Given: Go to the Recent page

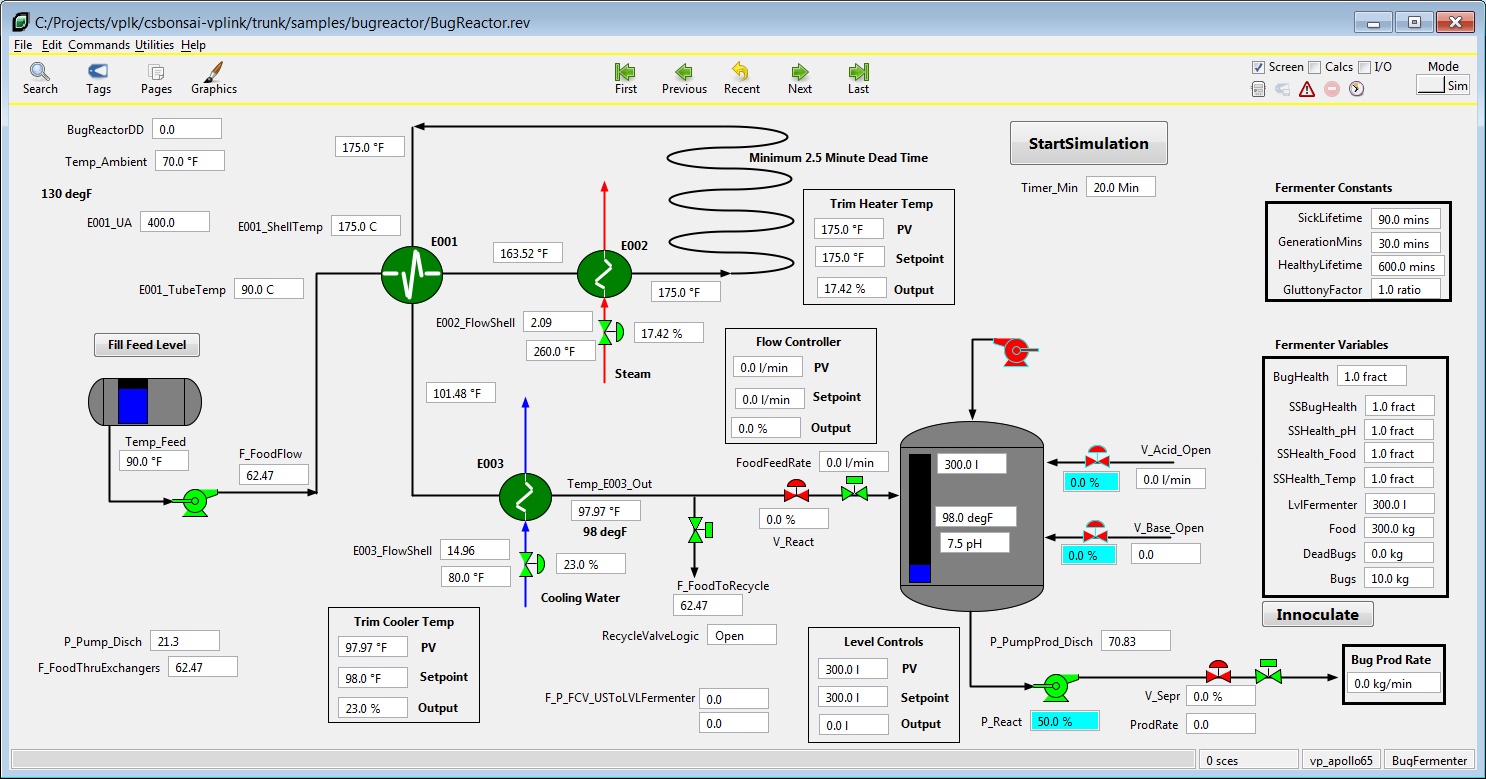Looking at the screenshot, I should [x=742, y=78].
